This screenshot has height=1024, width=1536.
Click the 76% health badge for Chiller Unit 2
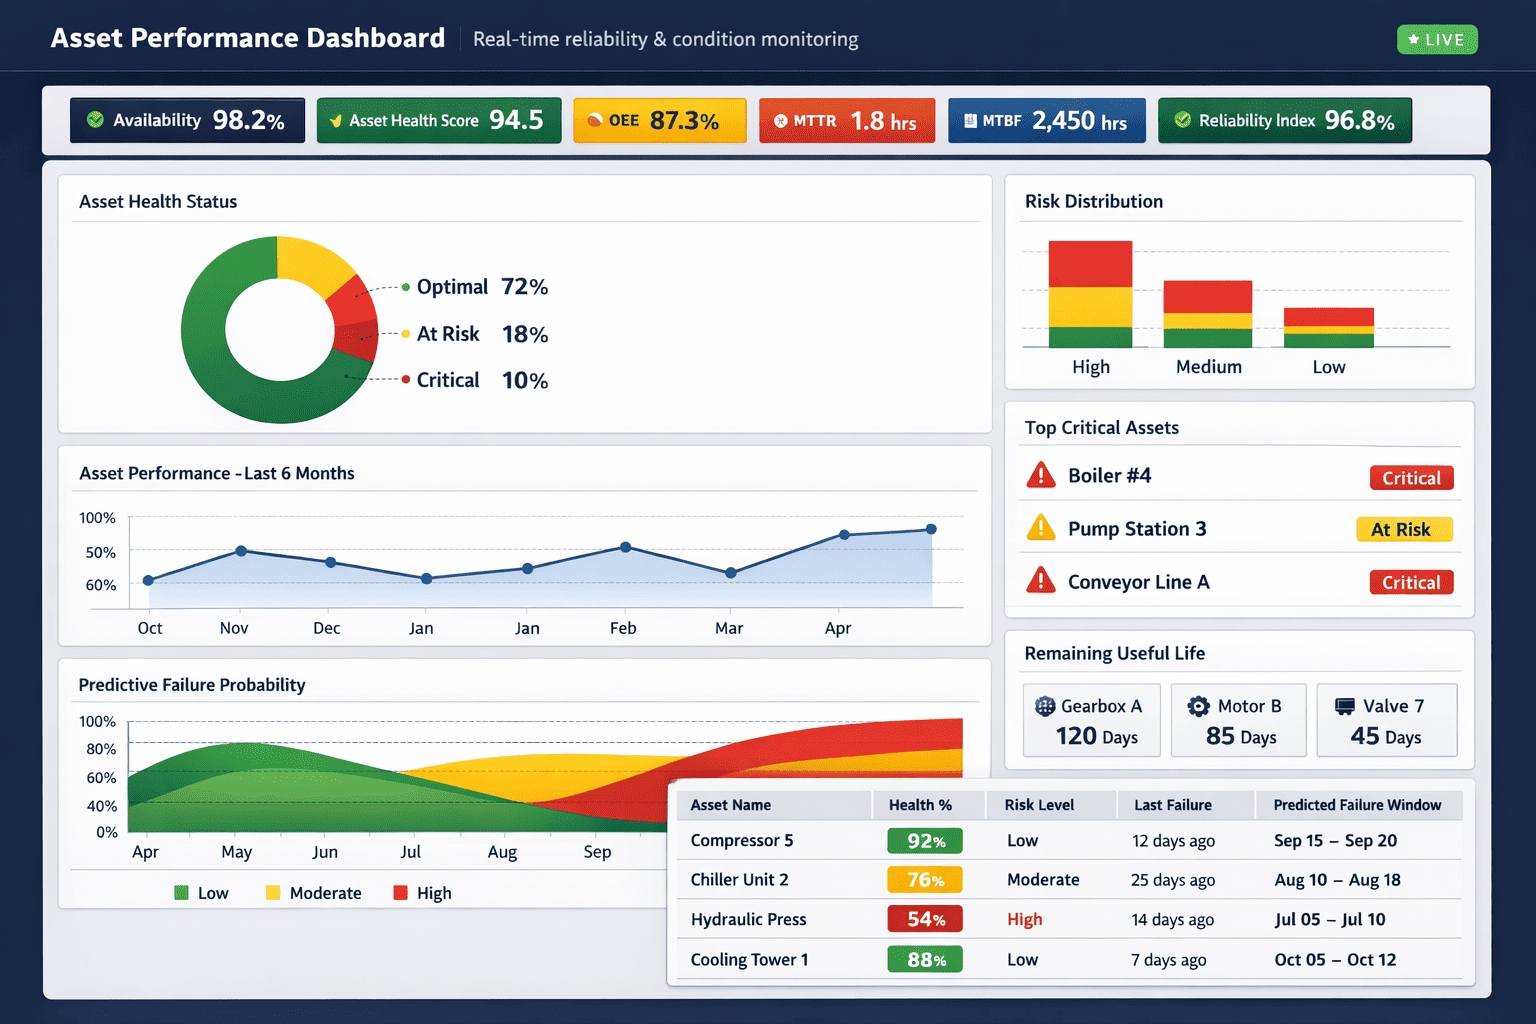925,880
